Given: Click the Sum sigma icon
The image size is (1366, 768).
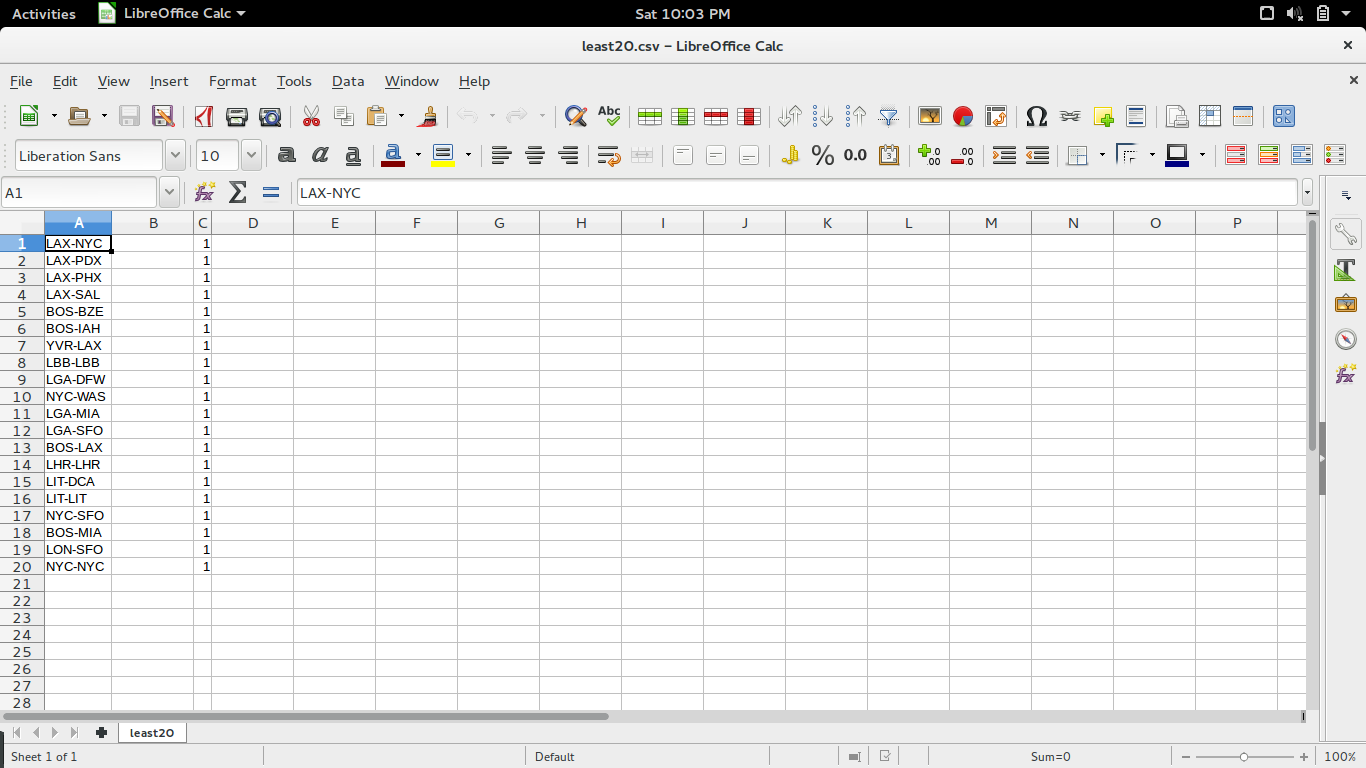Looking at the screenshot, I should point(238,192).
